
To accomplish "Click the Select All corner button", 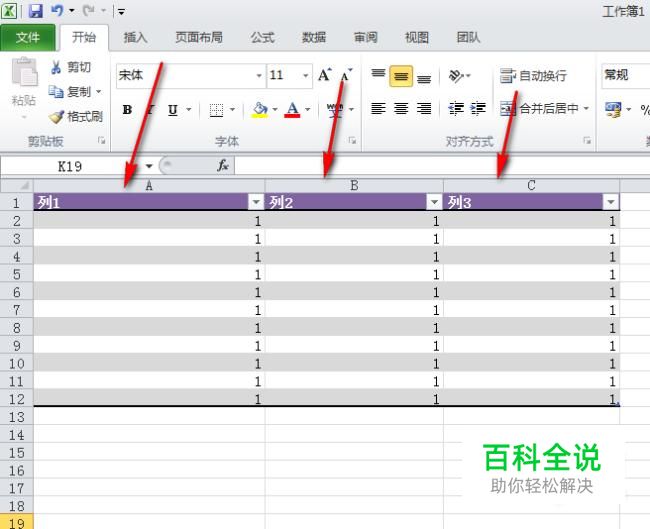I will click(17, 185).
